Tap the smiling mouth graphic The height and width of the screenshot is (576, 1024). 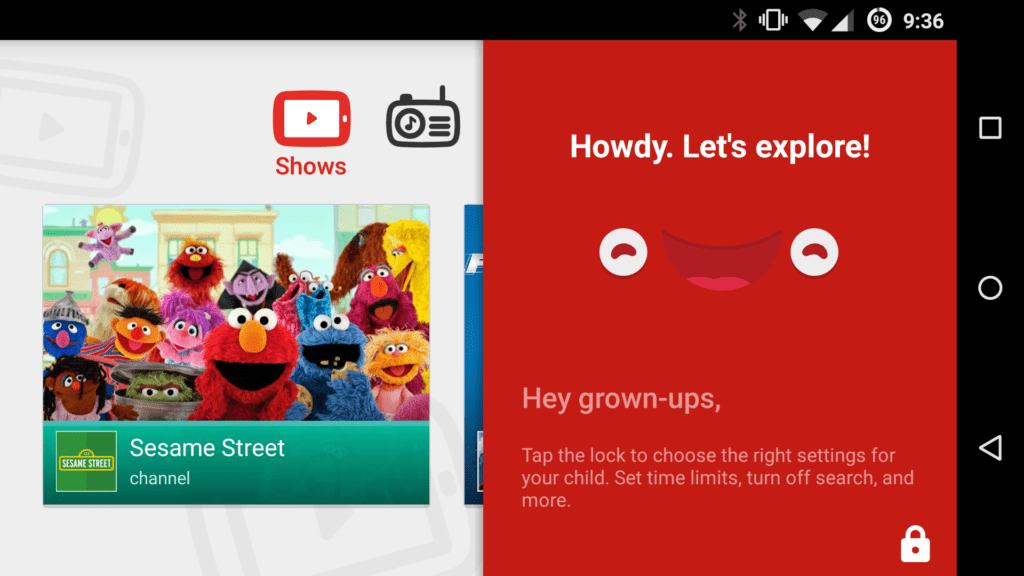(x=721, y=259)
